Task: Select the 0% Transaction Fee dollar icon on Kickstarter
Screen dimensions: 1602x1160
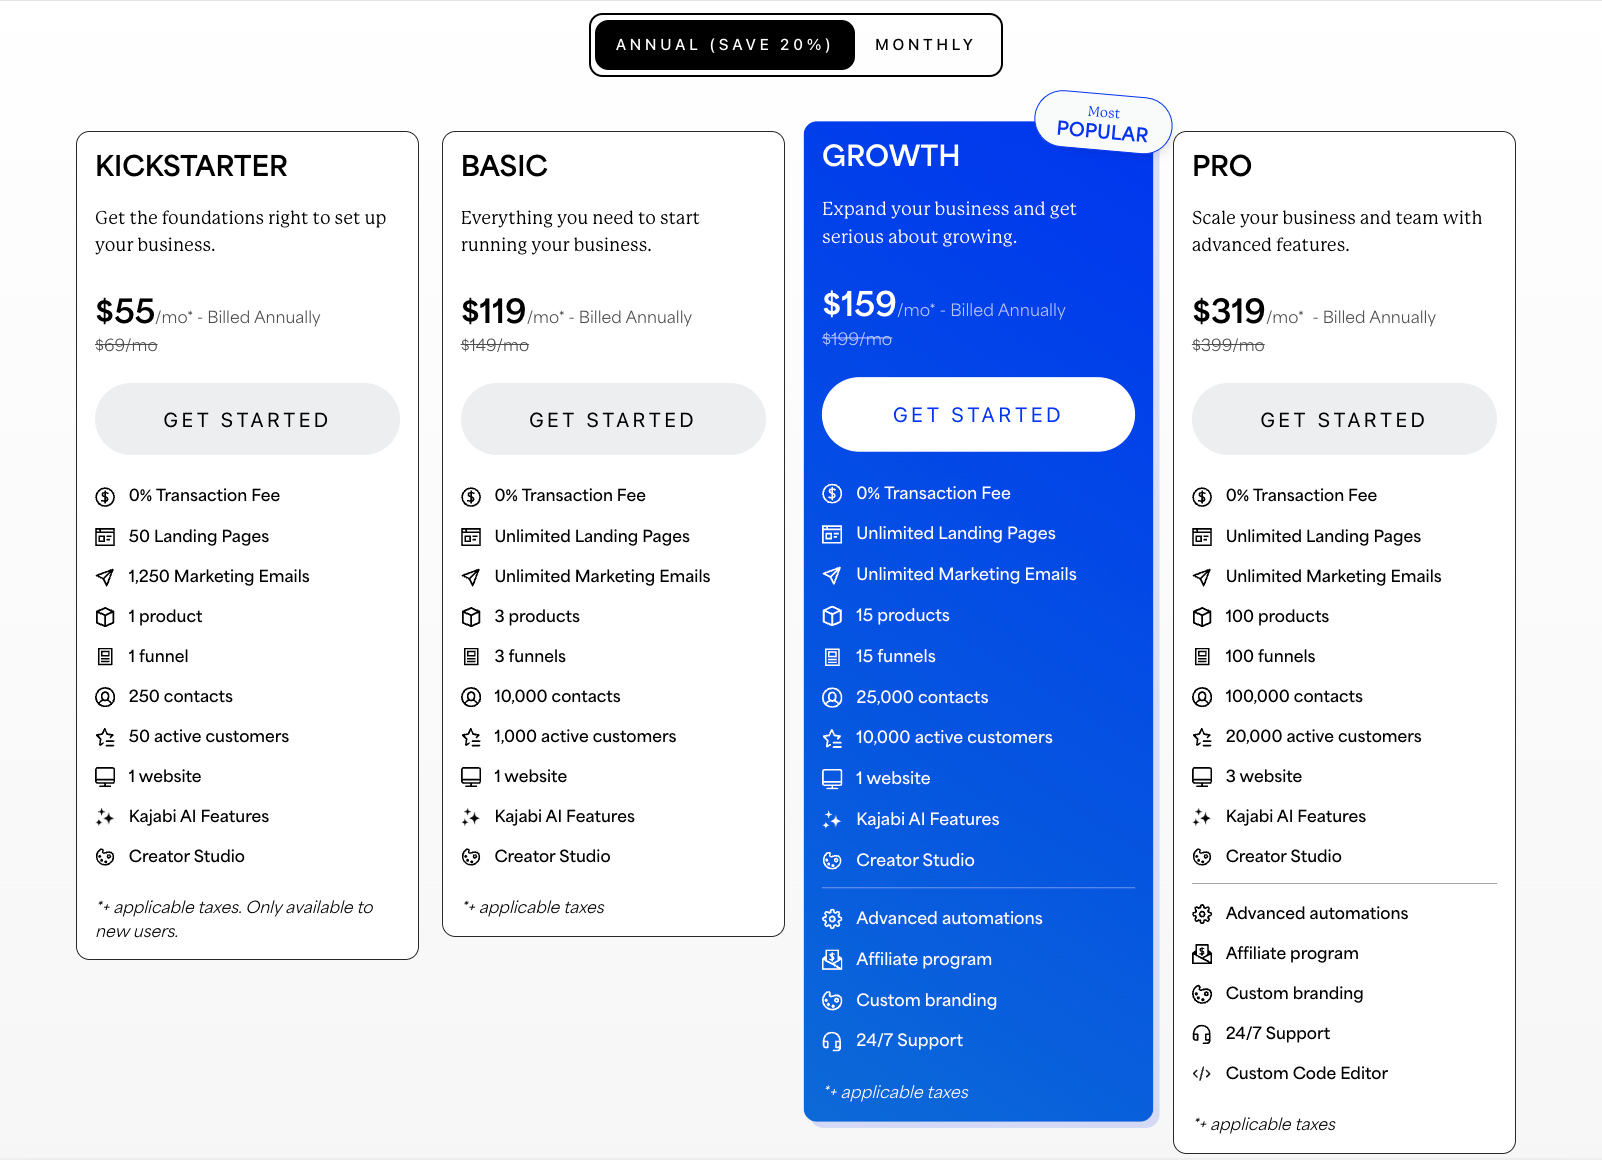Action: (x=105, y=495)
